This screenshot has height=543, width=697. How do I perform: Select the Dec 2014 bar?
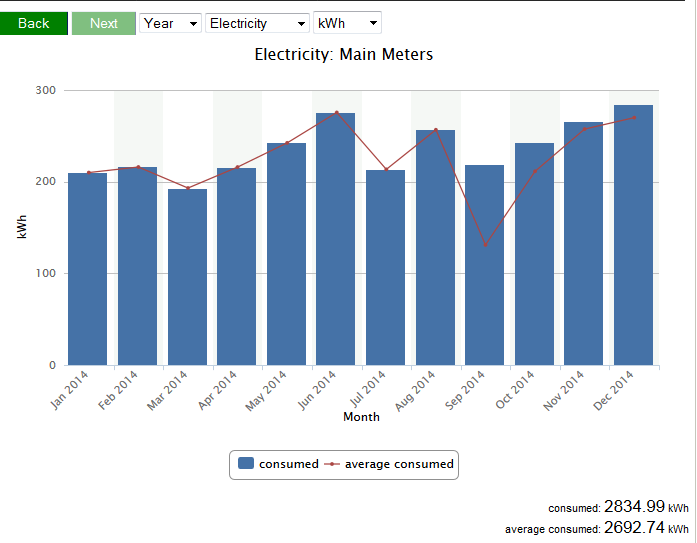(633, 236)
